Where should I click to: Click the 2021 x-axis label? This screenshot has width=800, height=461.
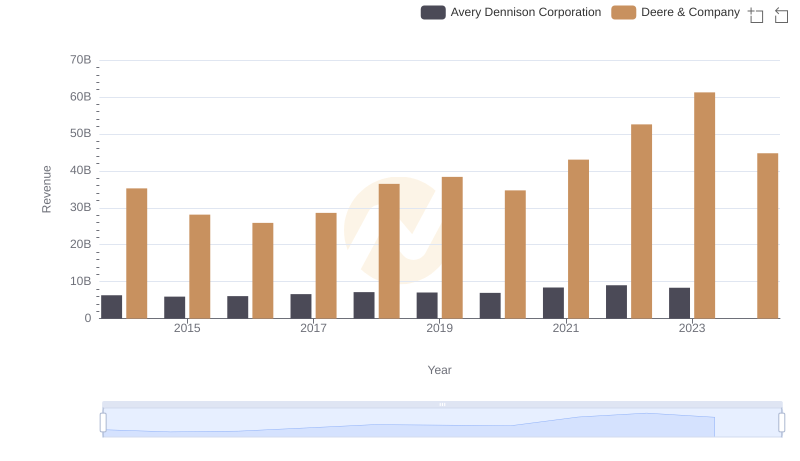point(566,328)
